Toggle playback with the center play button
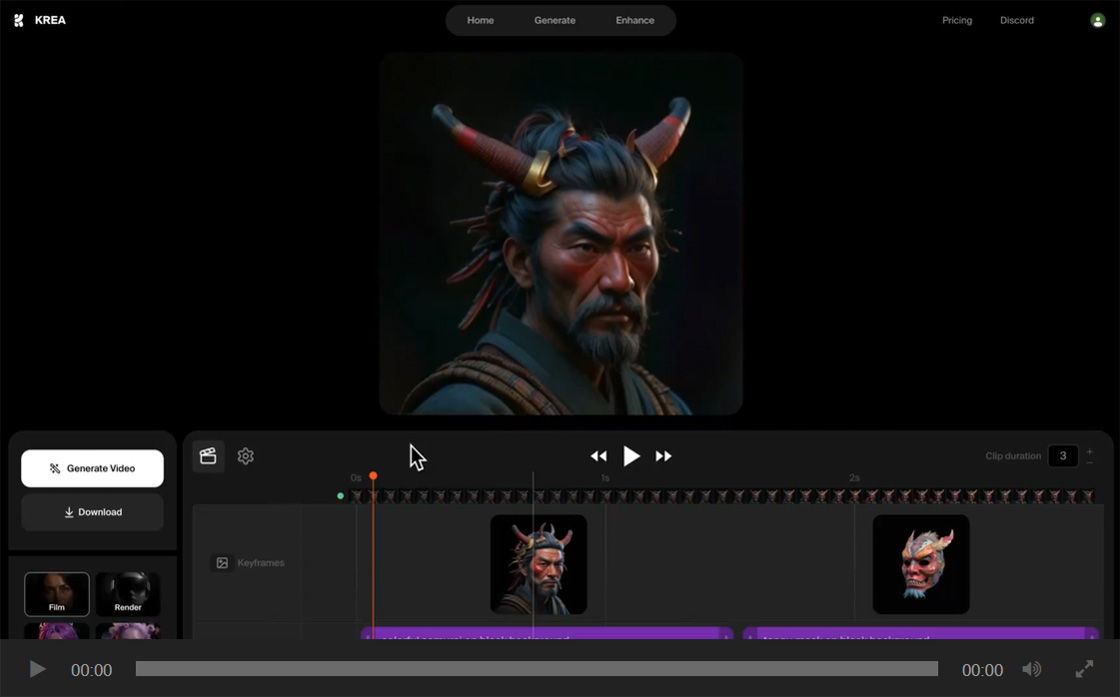The width and height of the screenshot is (1120, 697). (x=631, y=455)
